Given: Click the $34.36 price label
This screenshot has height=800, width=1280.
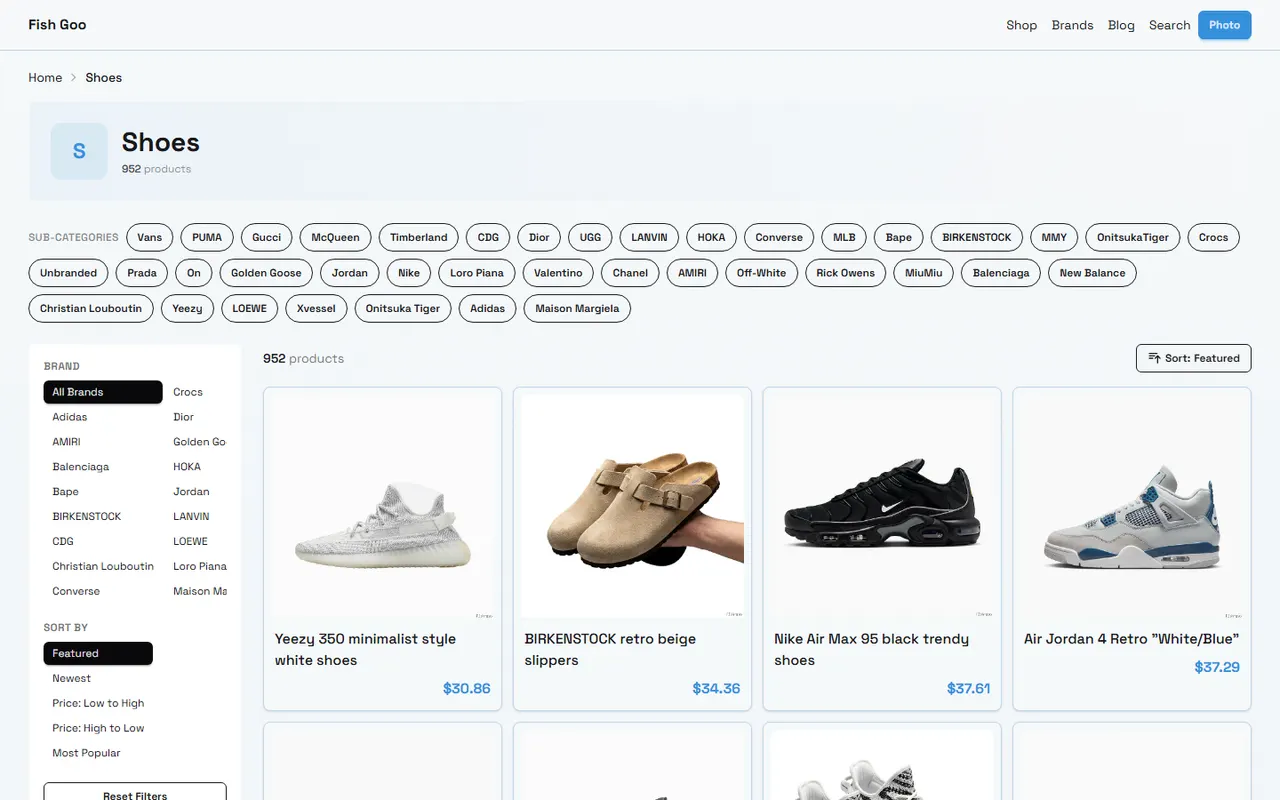Looking at the screenshot, I should pos(716,688).
